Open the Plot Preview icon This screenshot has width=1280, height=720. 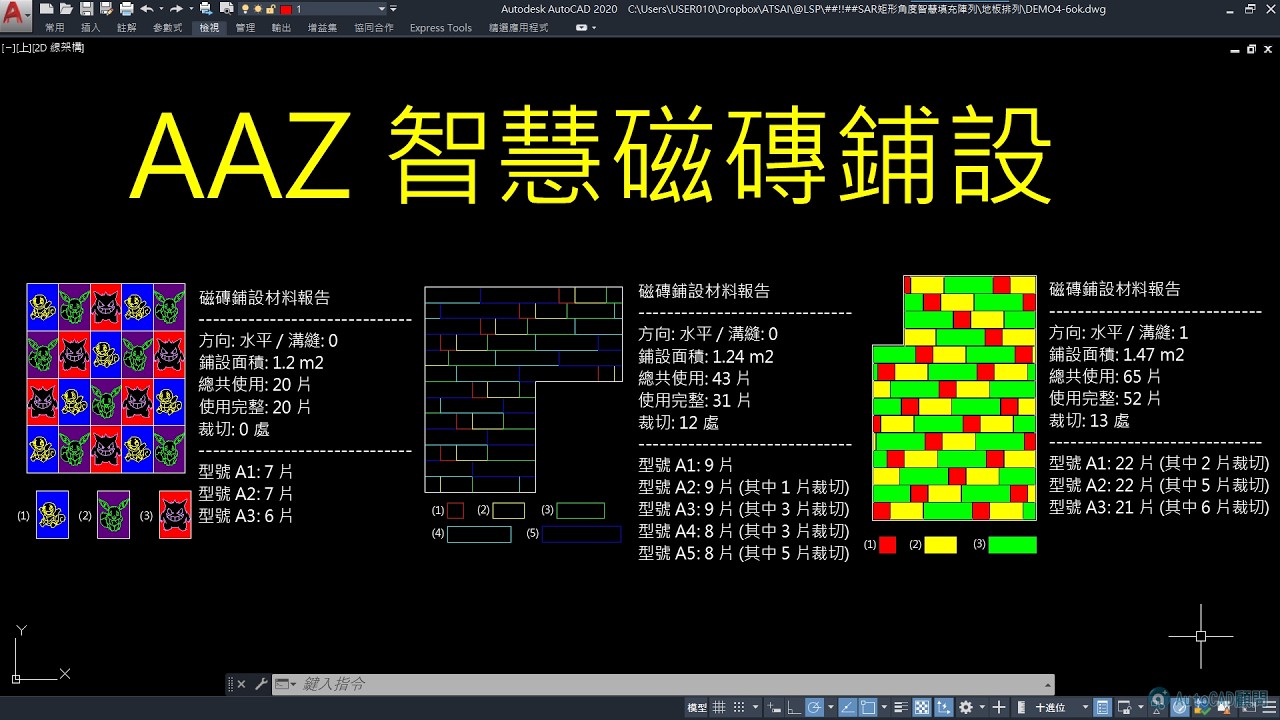point(226,8)
